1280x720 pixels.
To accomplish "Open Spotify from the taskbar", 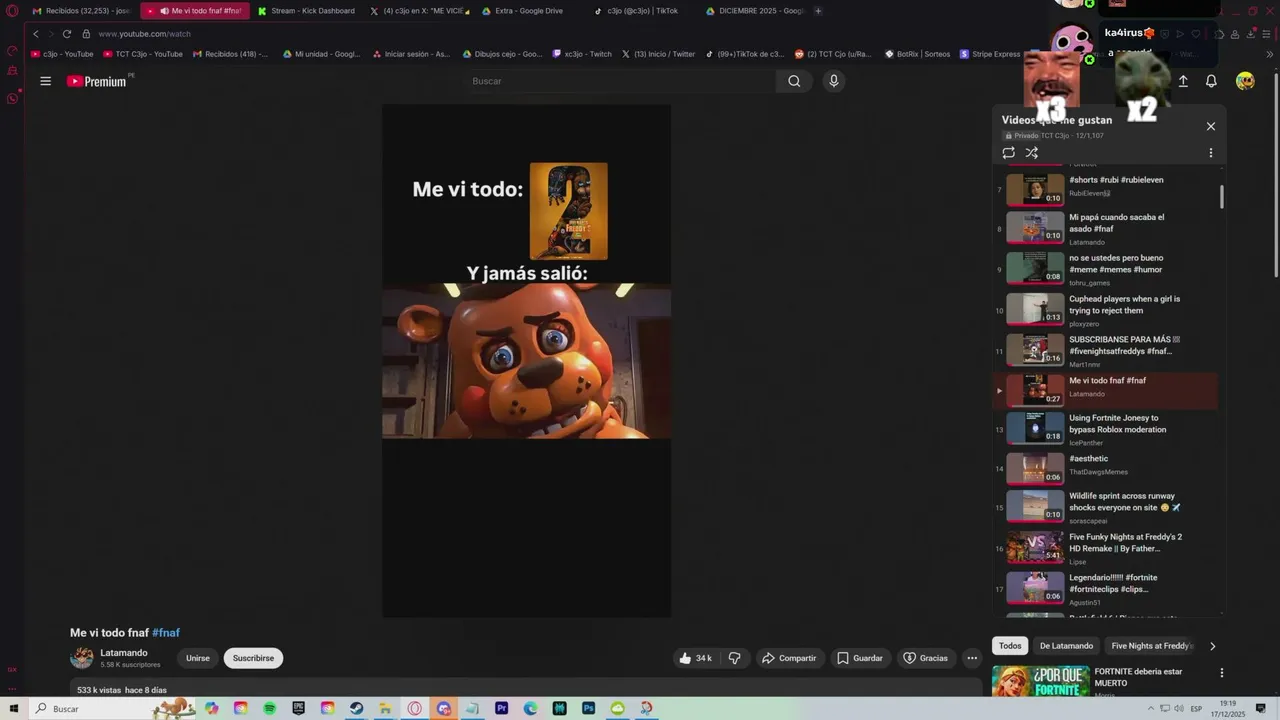I will pyautogui.click(x=269, y=708).
